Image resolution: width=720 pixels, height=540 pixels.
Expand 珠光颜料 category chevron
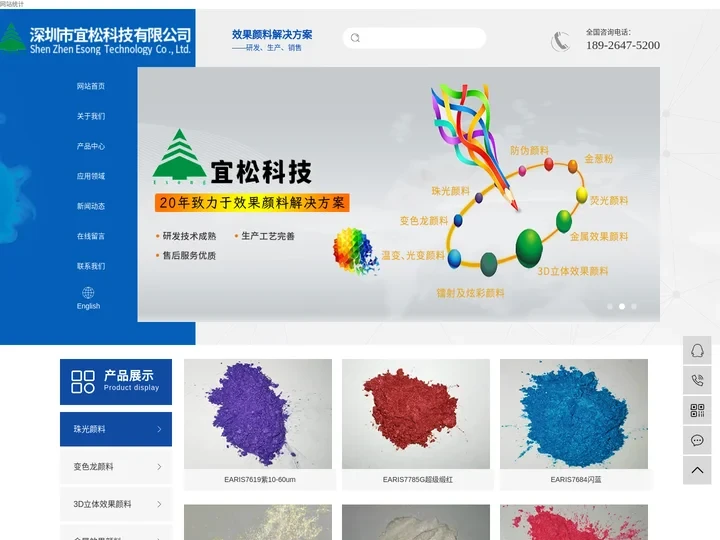tap(159, 429)
